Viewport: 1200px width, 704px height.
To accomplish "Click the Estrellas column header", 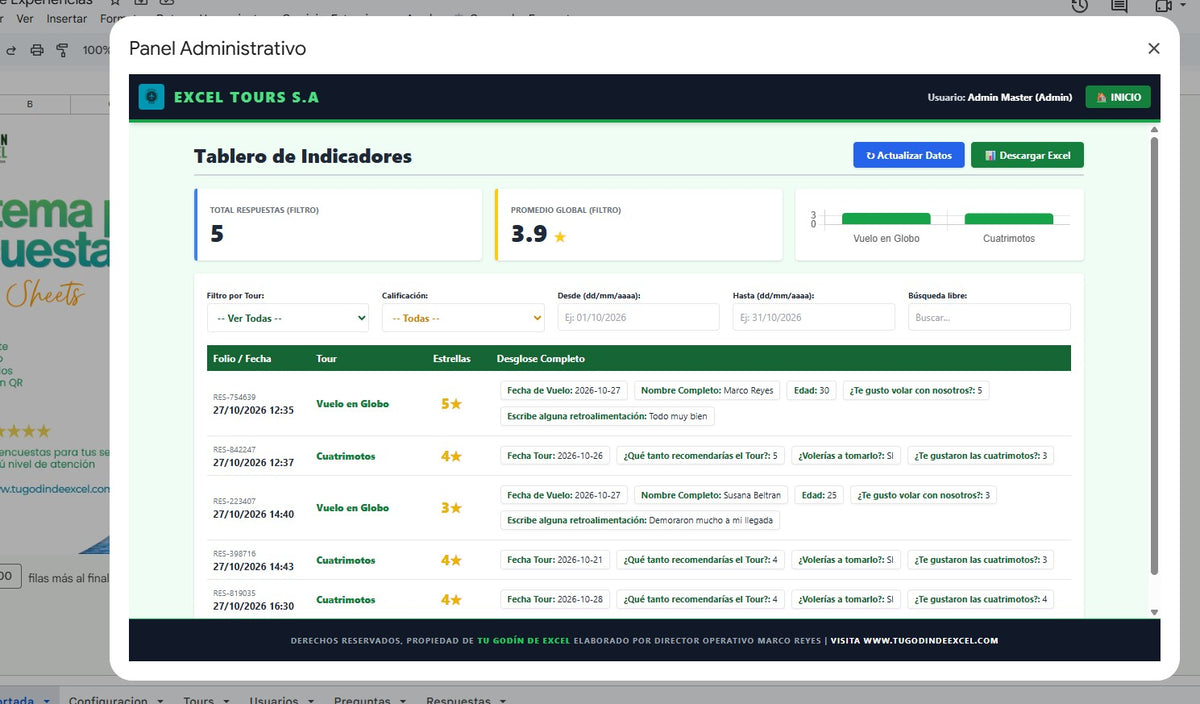I will 452,358.
